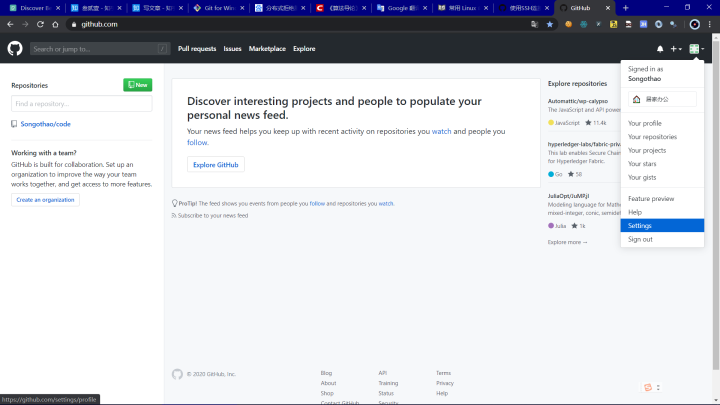Open Pull requests in the header

[x=197, y=49]
